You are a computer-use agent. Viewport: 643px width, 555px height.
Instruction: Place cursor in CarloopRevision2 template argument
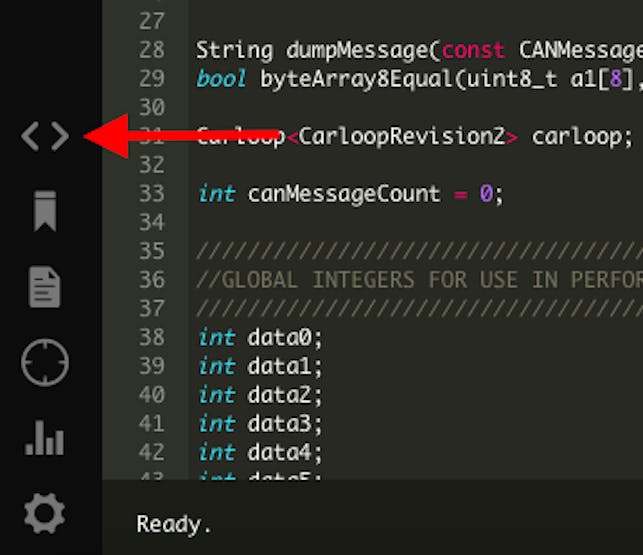tap(401, 136)
